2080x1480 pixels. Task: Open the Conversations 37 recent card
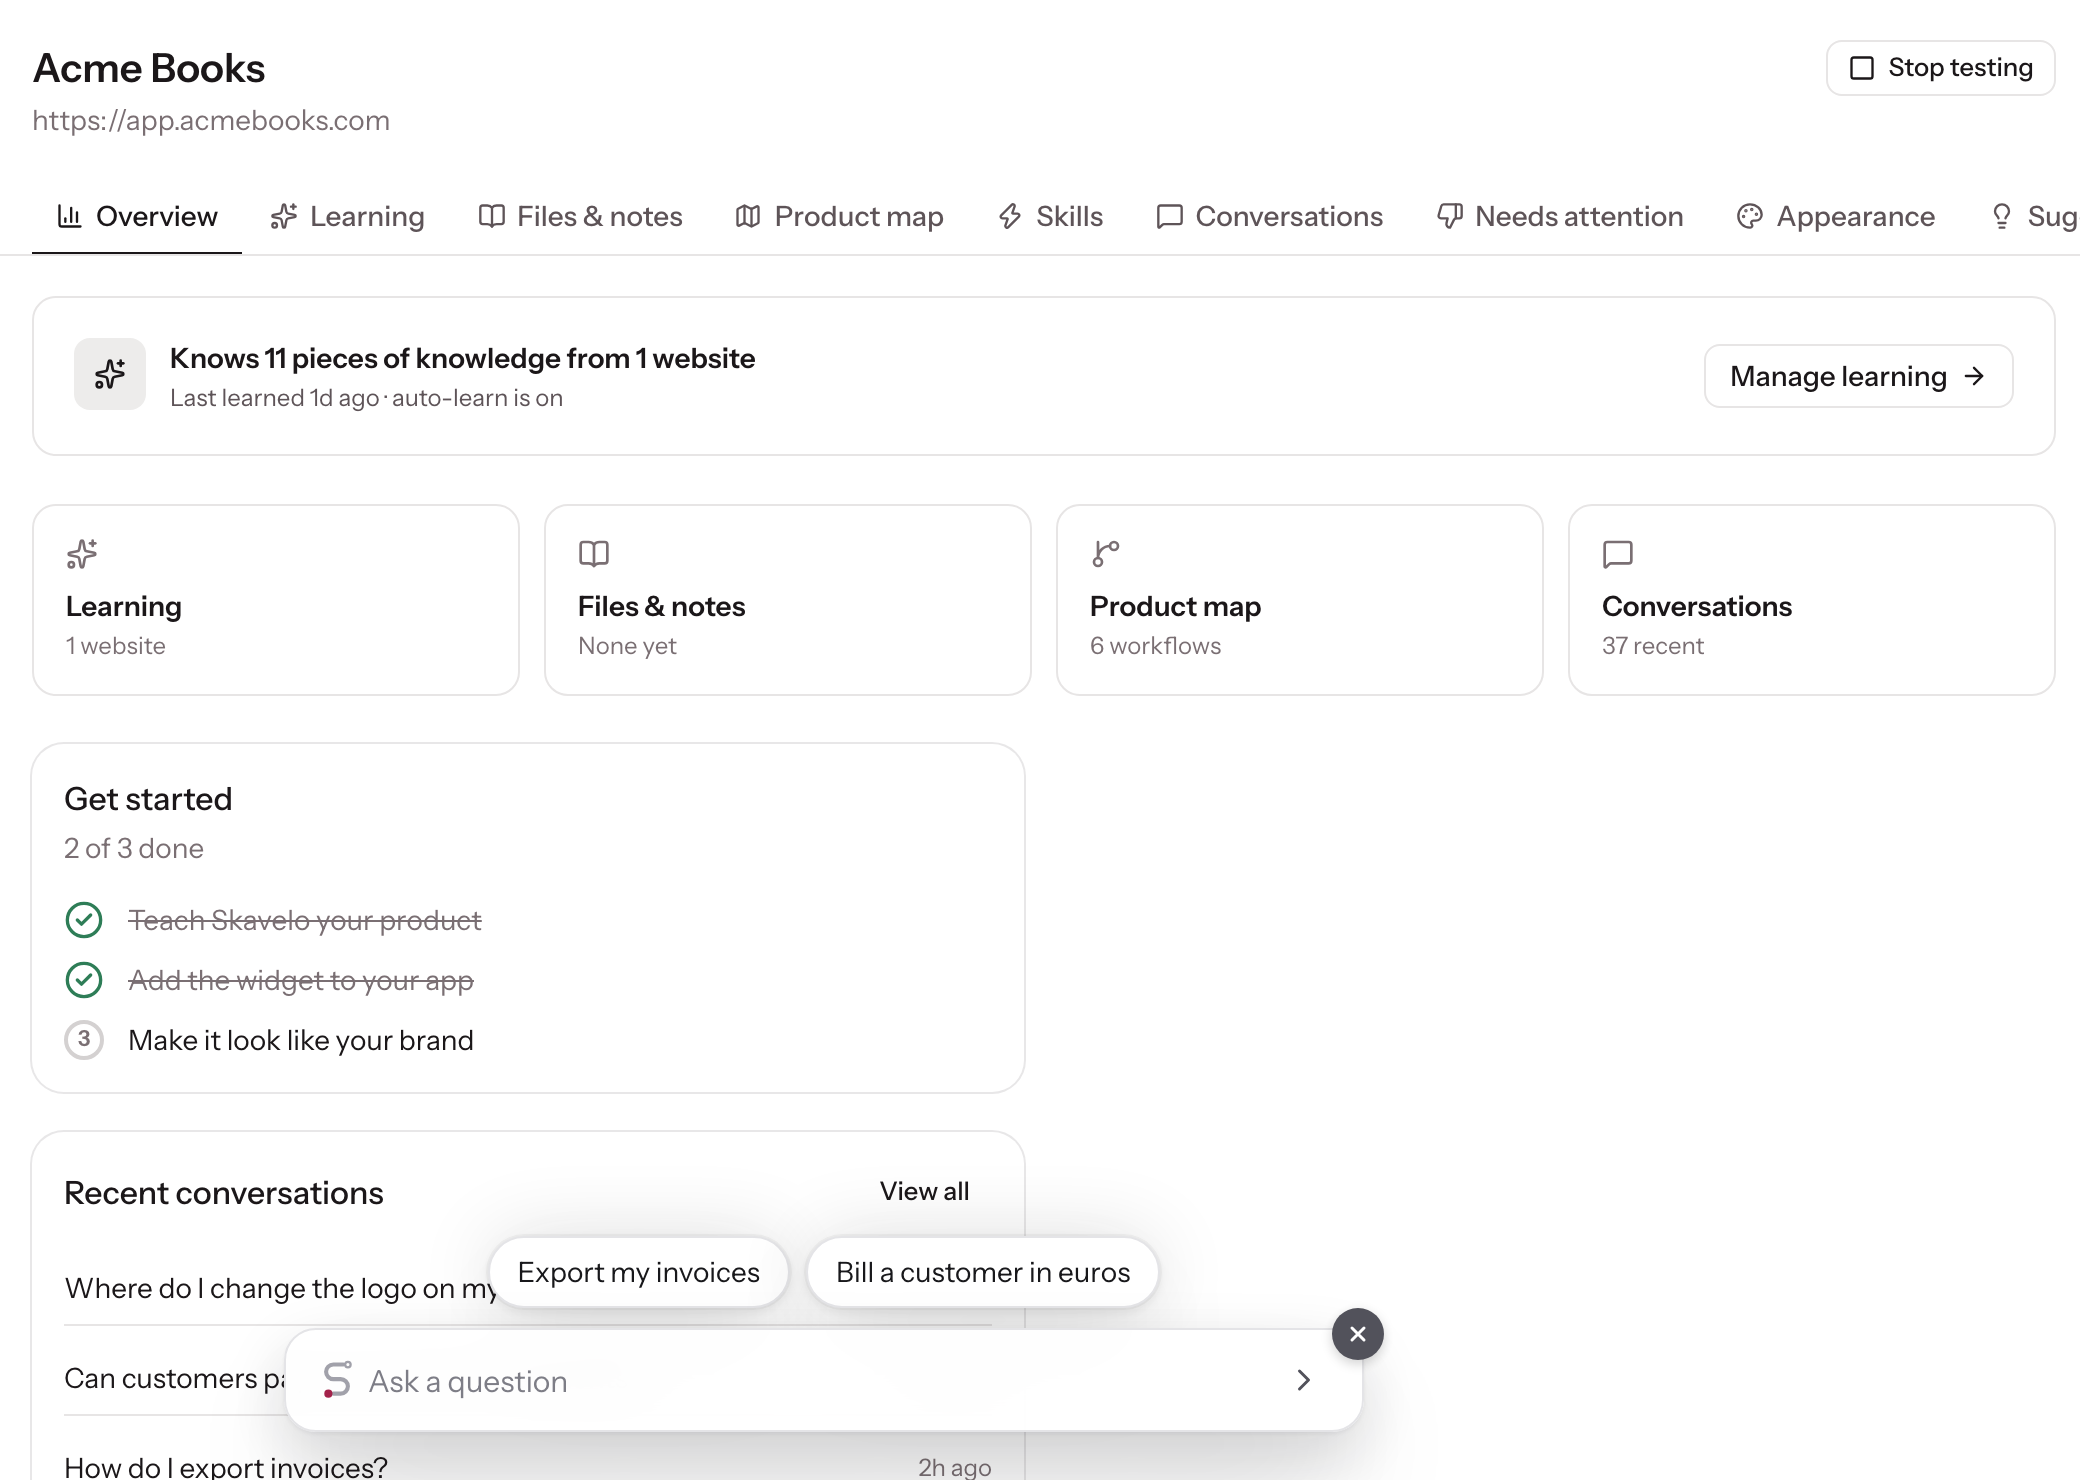1812,600
